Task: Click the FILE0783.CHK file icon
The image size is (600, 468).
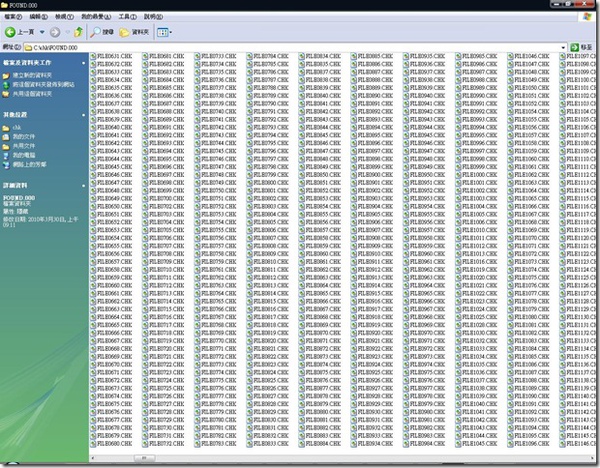Action: 197,444
